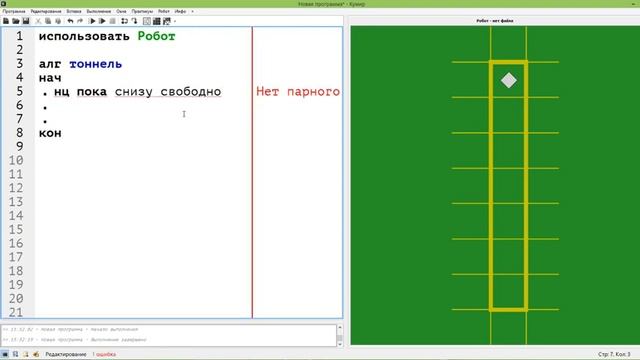
Task: Click third status bar icon
Action: point(25,354)
